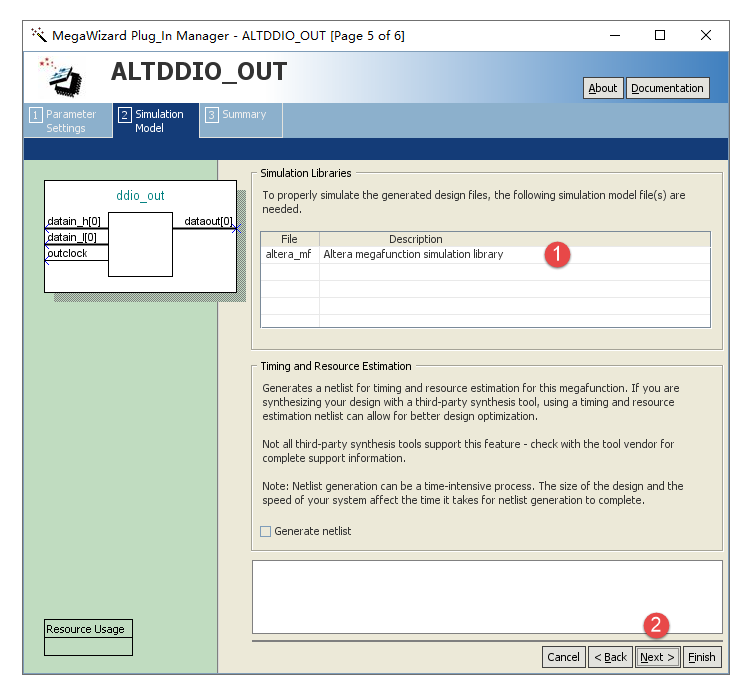Image resolution: width=753 pixels, height=691 pixels.
Task: Click the ddio_out block title
Action: (x=140, y=195)
